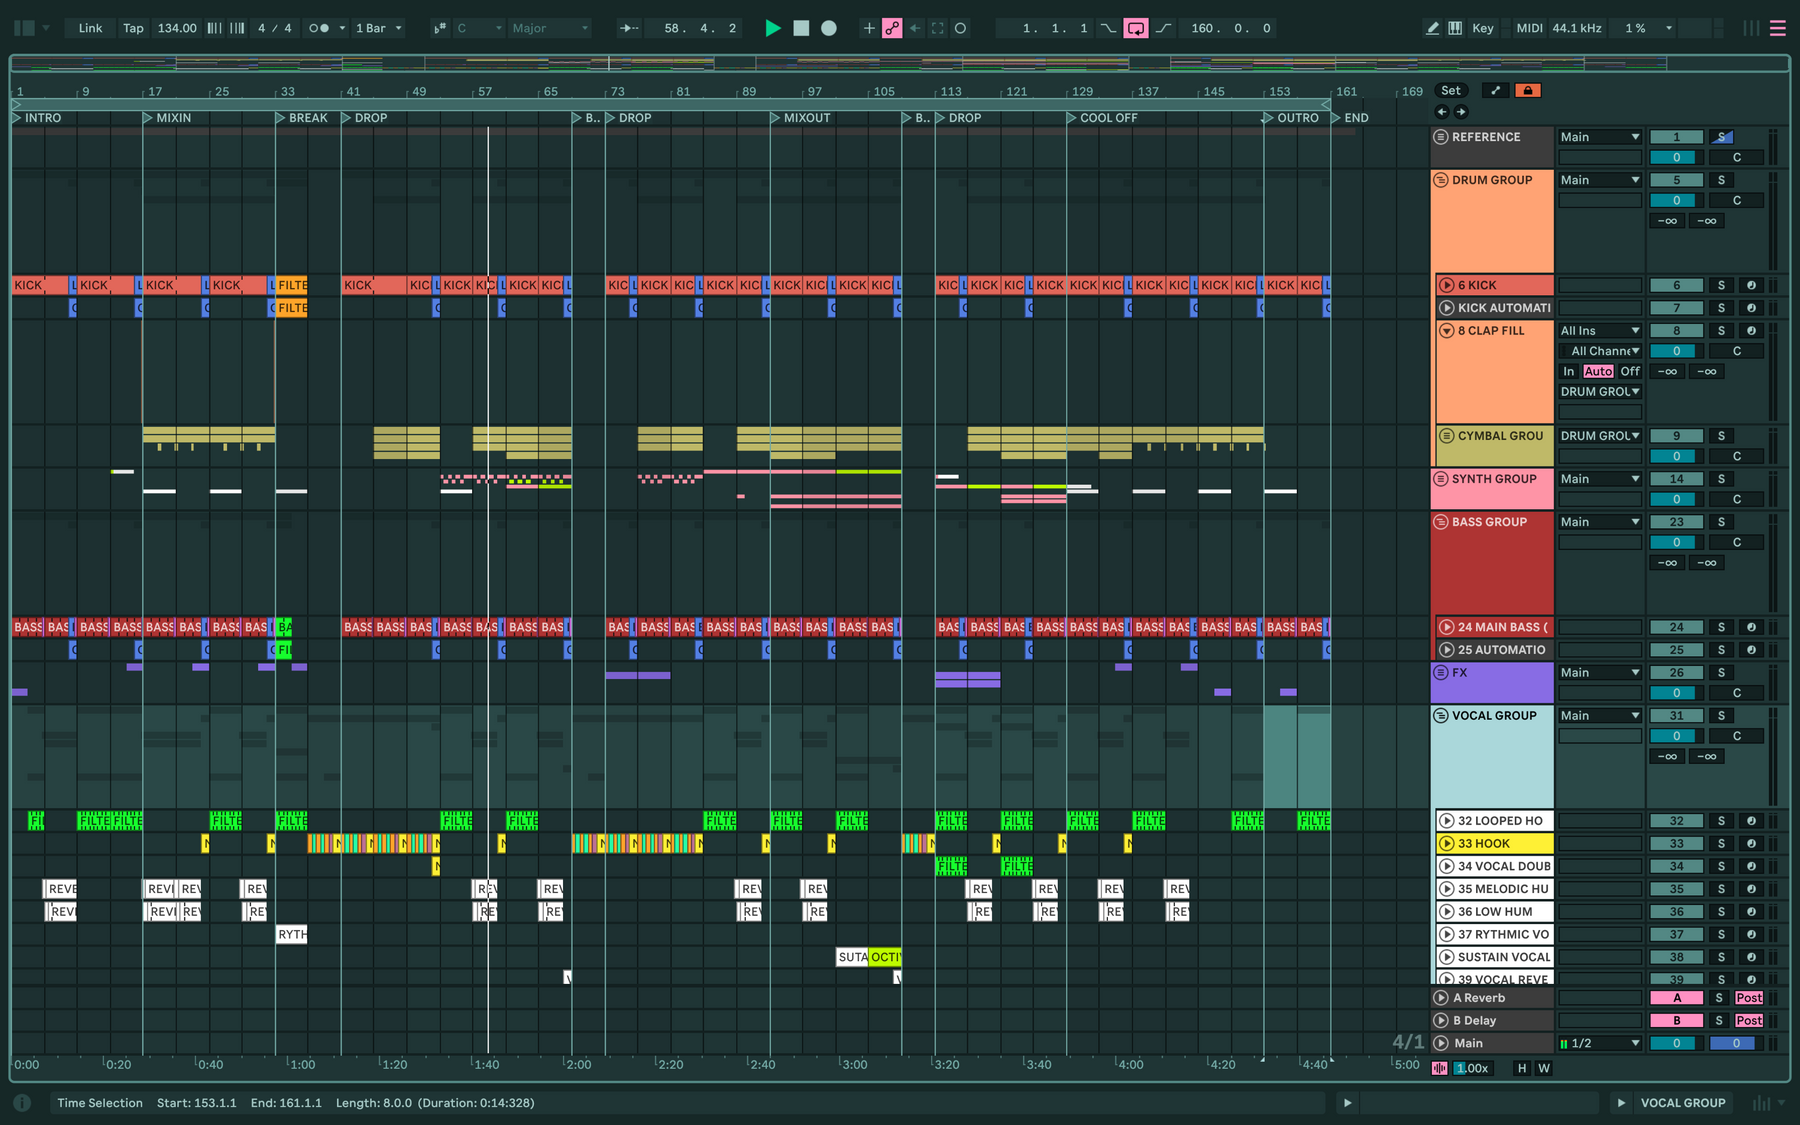The height and width of the screenshot is (1125, 1800).
Task: Click the Post button on A Reverb
Action: (1749, 998)
